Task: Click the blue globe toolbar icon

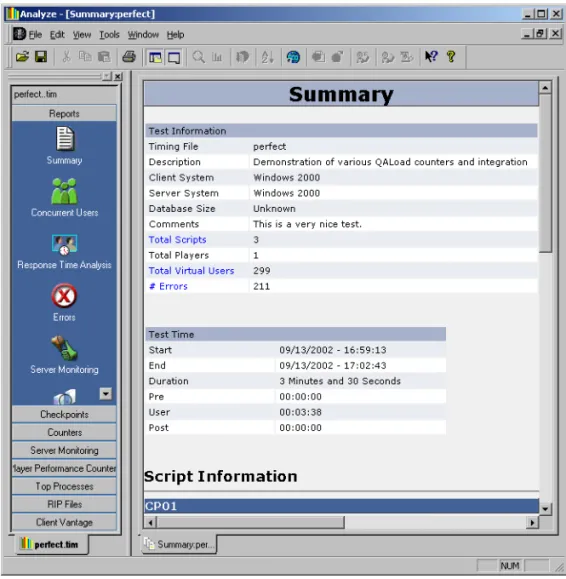Action: click(293, 57)
